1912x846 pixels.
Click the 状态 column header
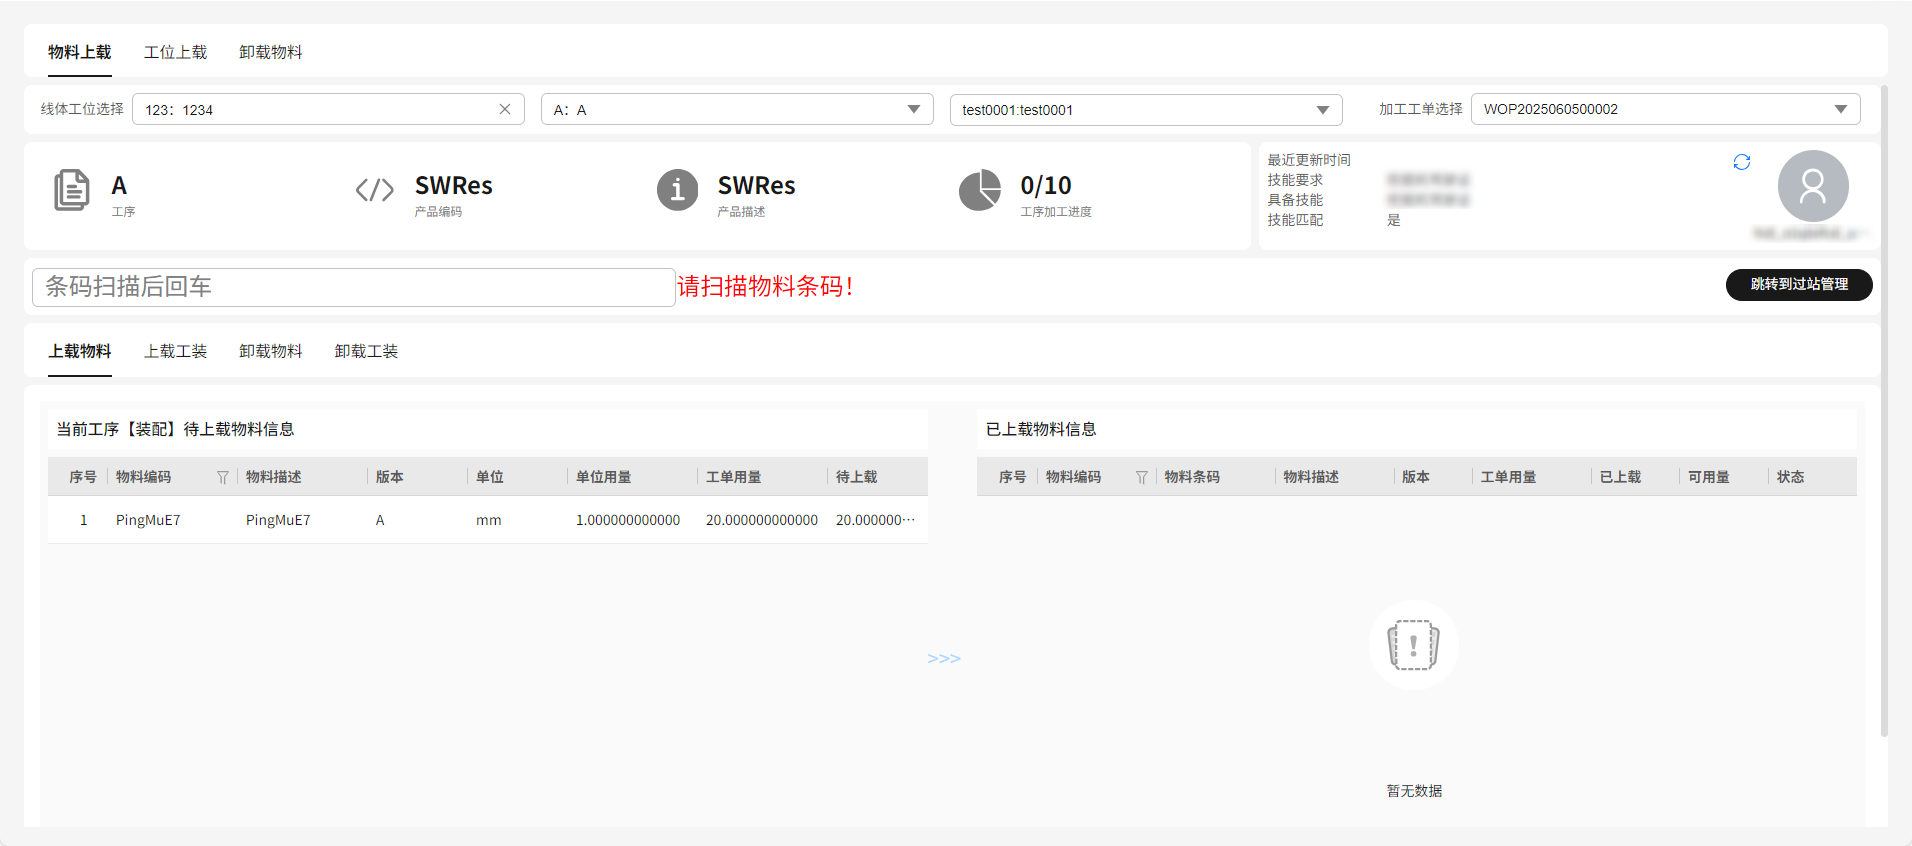(1791, 477)
